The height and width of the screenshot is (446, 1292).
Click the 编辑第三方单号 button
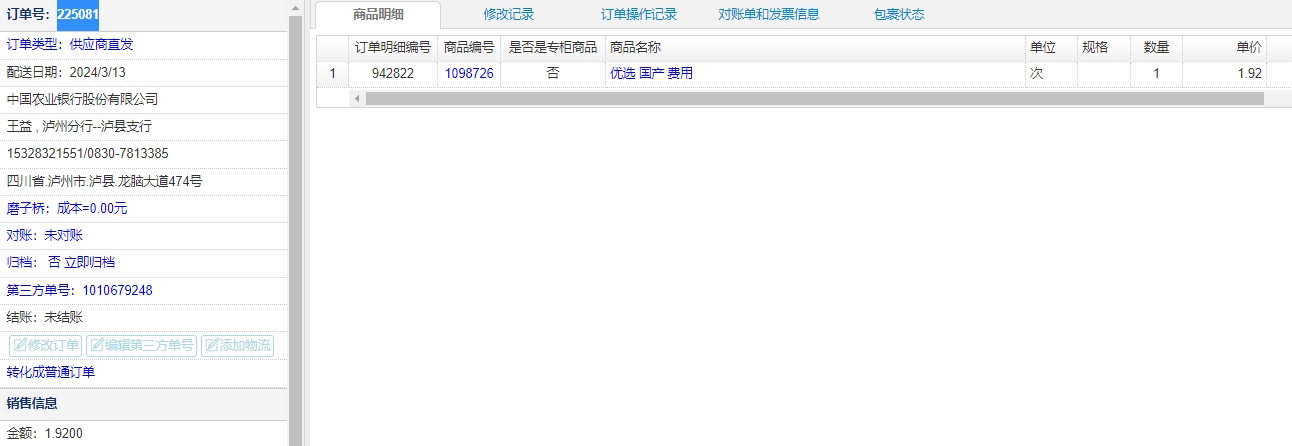(x=142, y=346)
